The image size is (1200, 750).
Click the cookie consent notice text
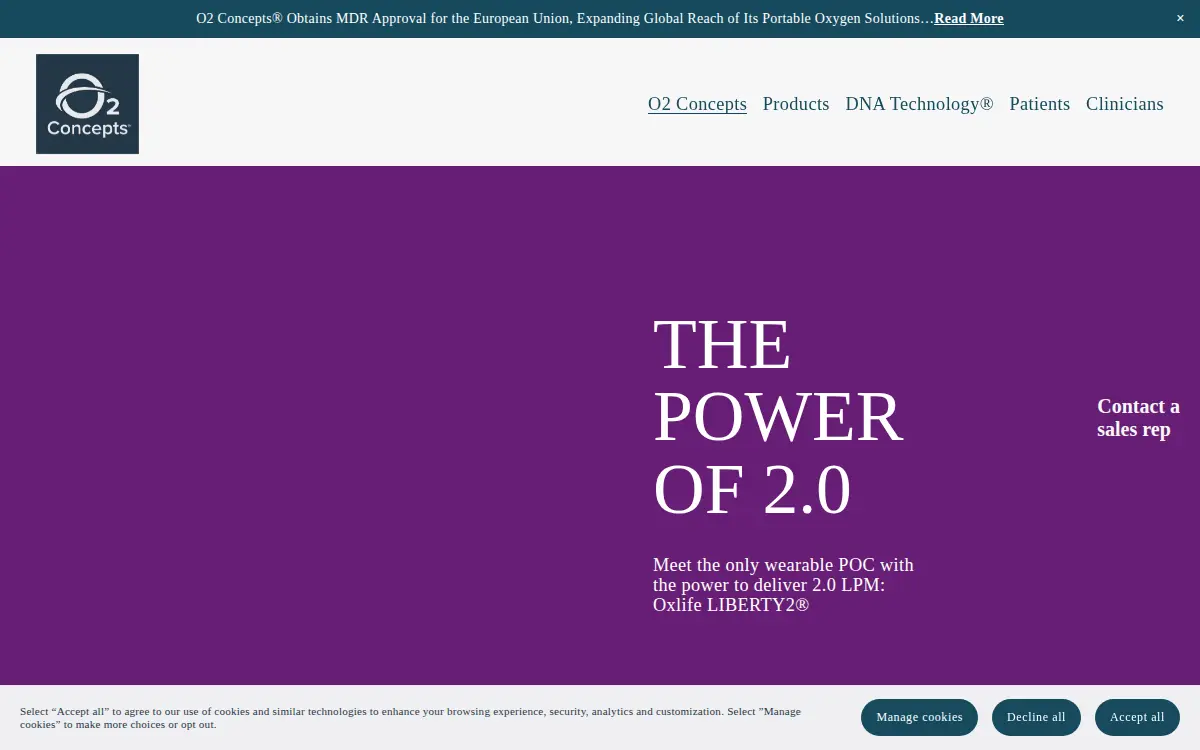point(411,718)
